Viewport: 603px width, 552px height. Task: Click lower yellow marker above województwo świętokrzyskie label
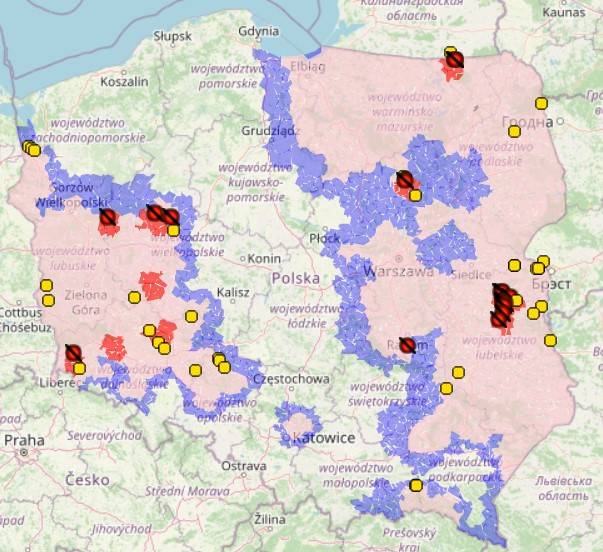click(446, 389)
